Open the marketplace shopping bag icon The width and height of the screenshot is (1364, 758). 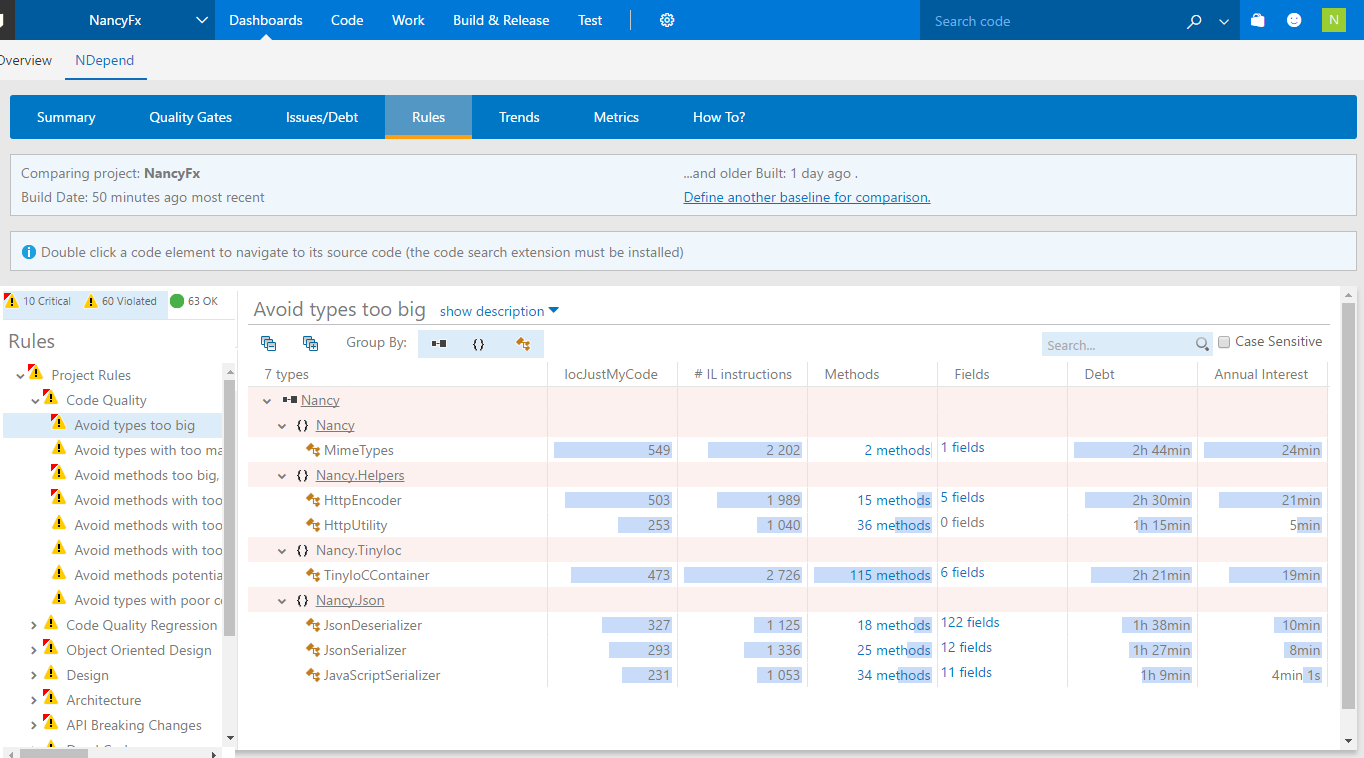click(x=1258, y=20)
